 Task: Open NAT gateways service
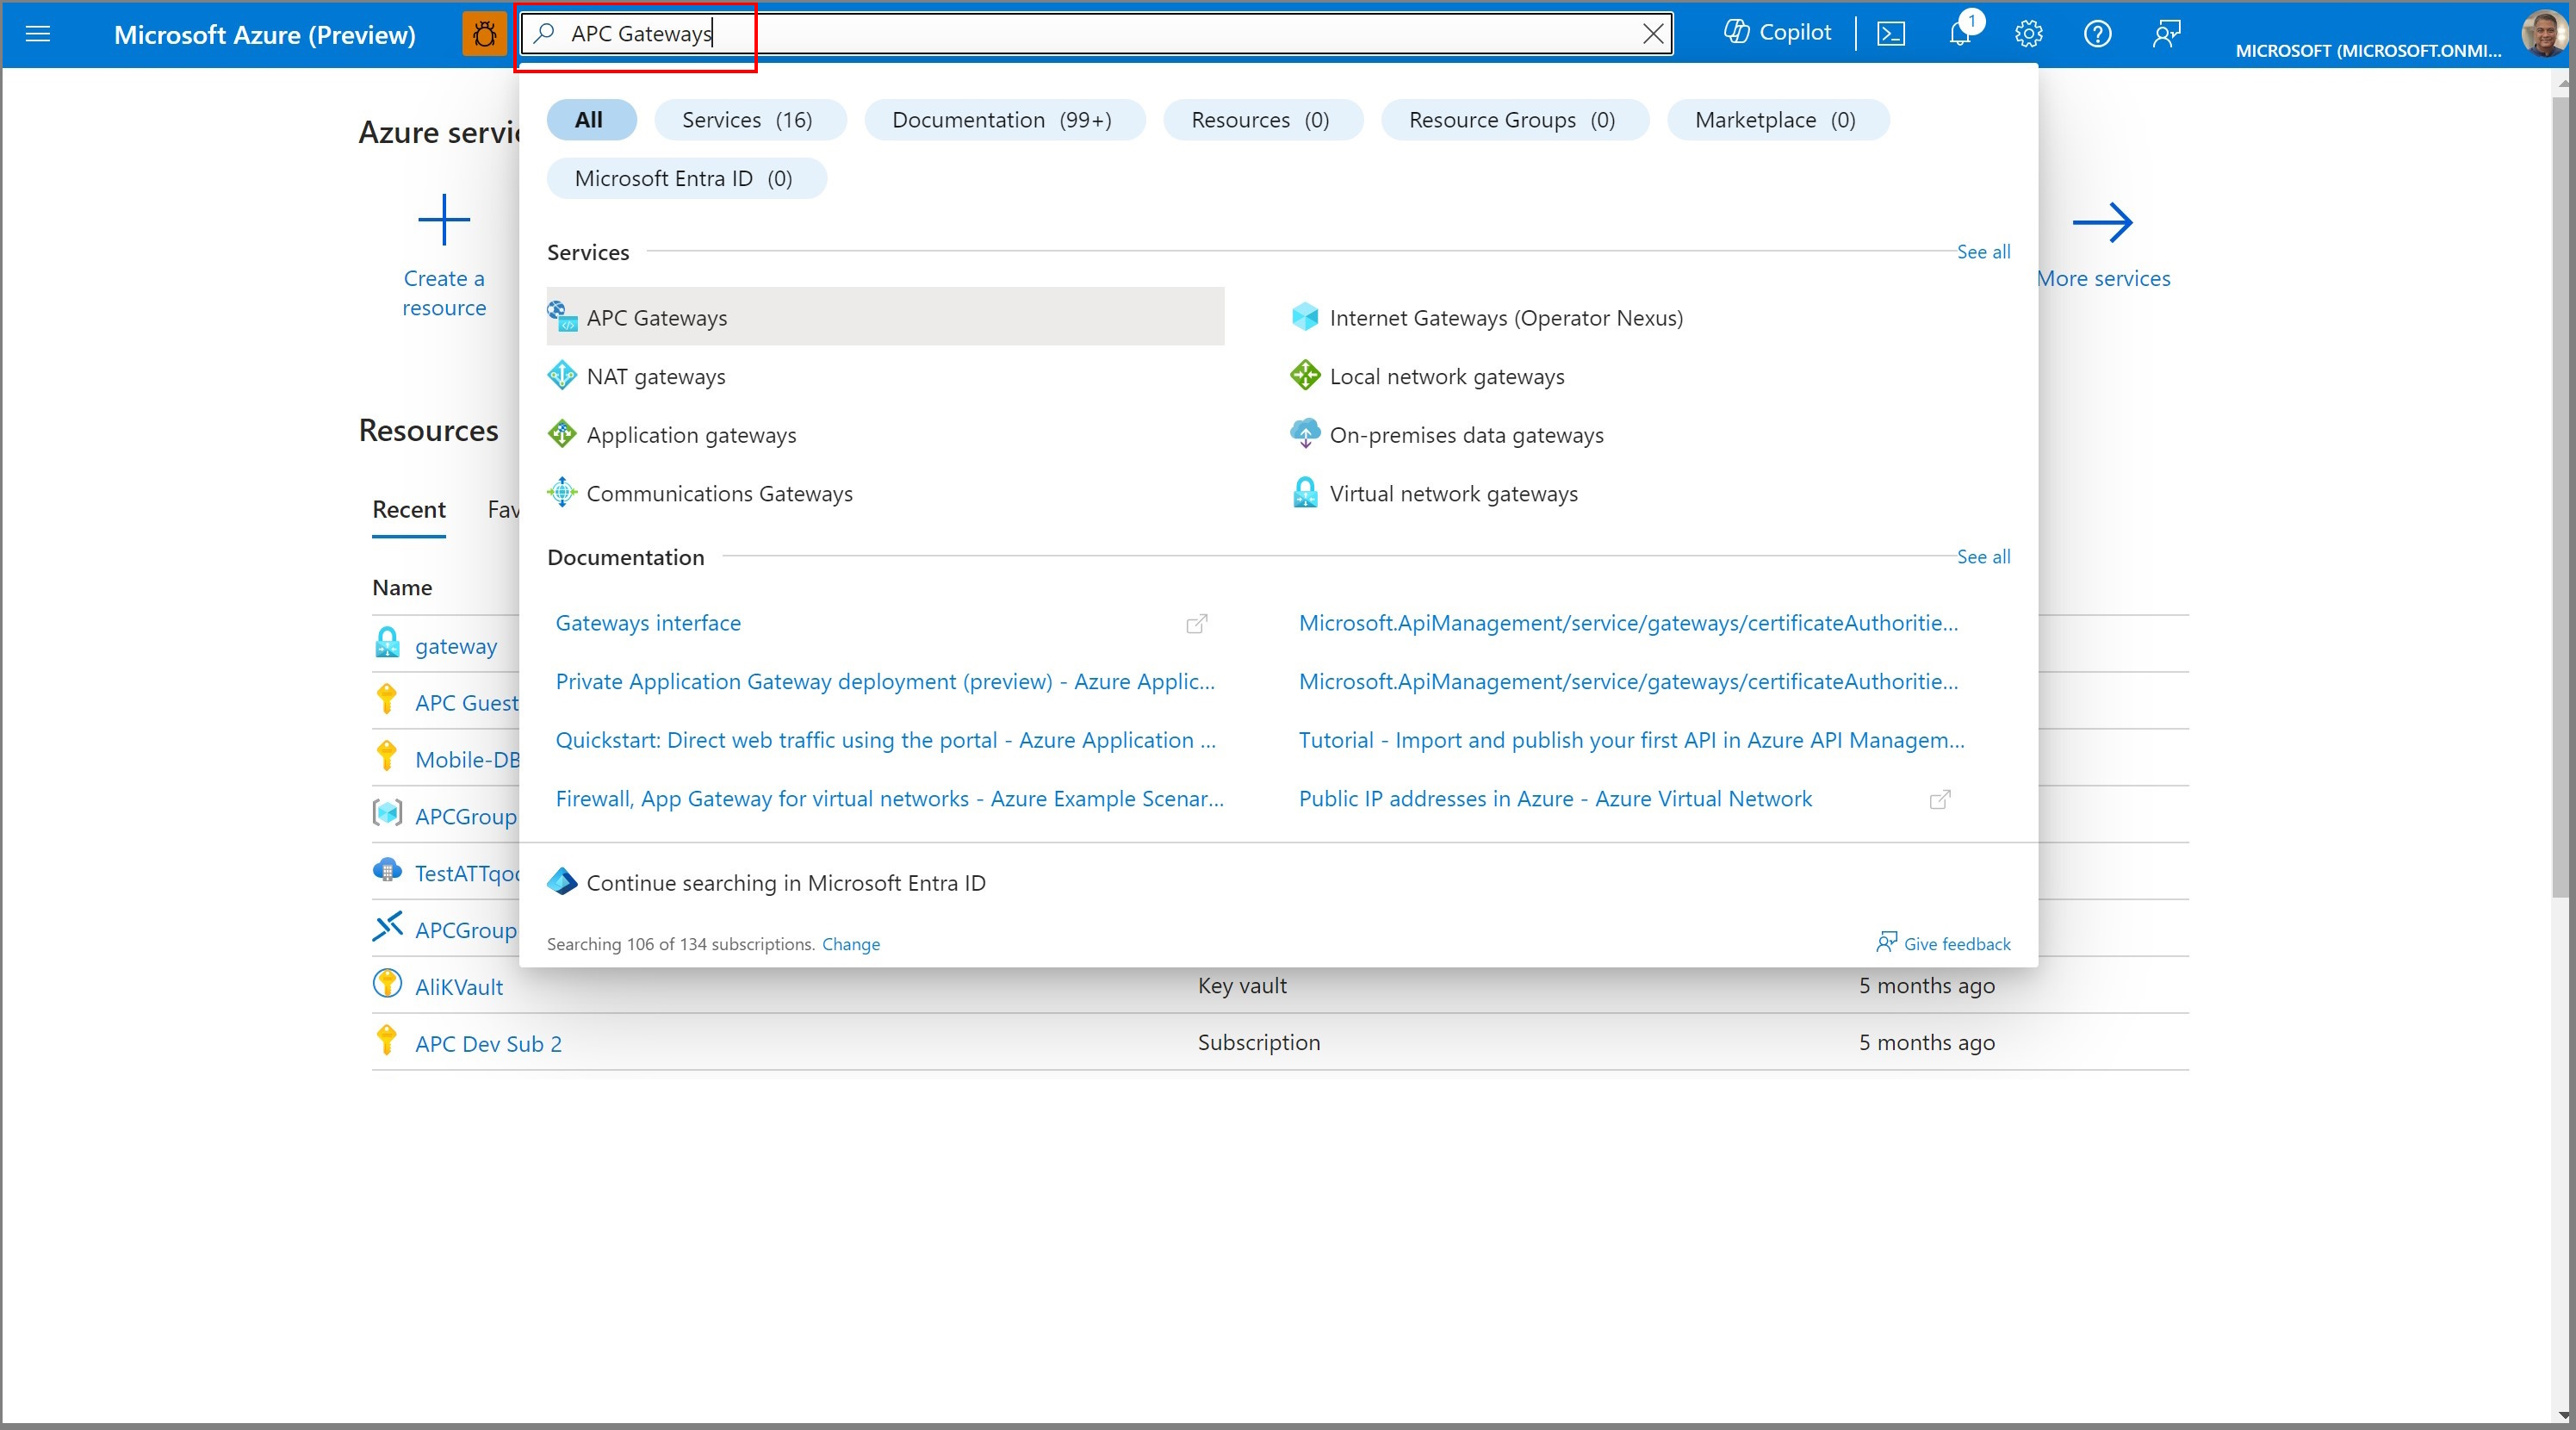tap(656, 377)
